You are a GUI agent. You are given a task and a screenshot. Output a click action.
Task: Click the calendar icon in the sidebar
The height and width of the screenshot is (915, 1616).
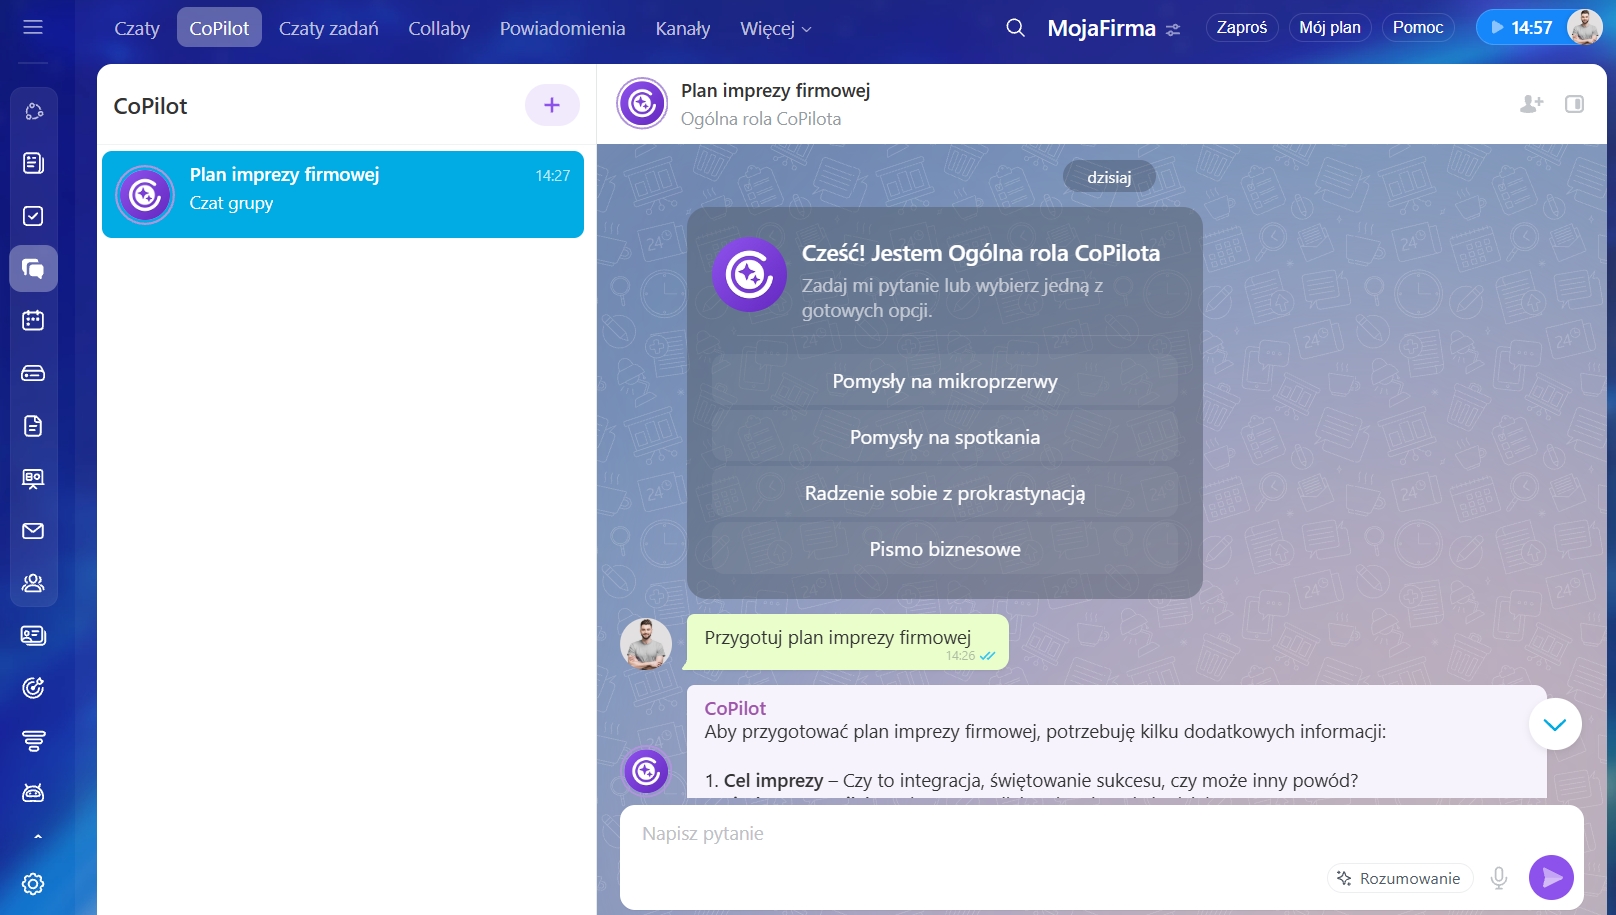click(x=33, y=321)
